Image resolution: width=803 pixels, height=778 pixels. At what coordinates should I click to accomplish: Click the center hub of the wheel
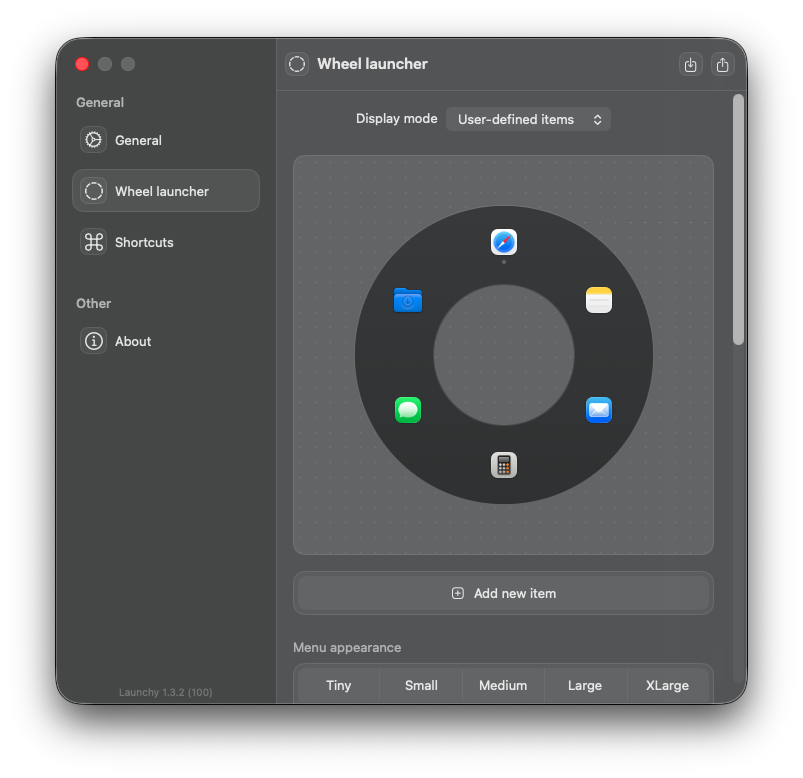coord(504,355)
